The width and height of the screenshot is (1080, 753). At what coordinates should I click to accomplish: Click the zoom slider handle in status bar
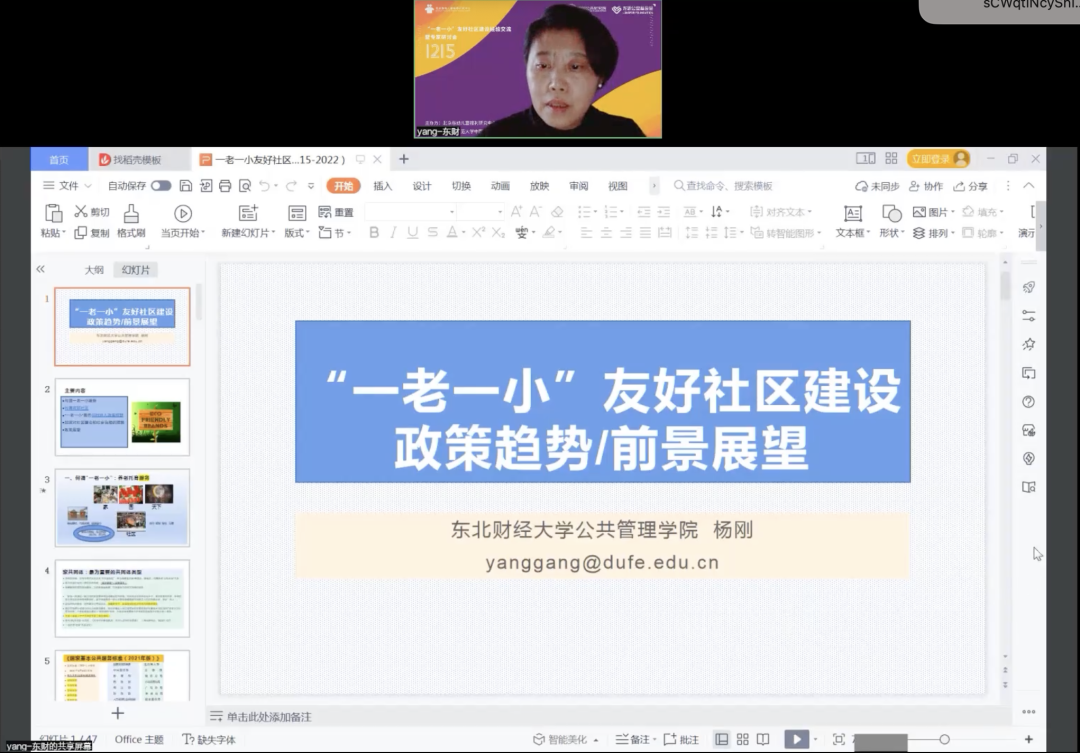tap(944, 739)
